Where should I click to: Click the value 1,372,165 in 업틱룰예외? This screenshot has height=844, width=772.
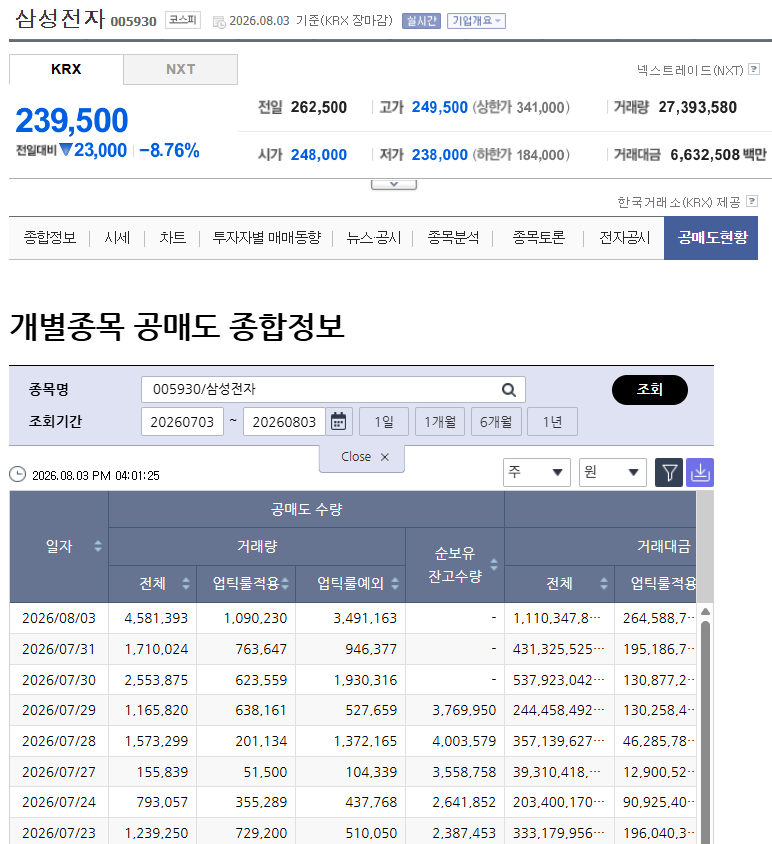(365, 741)
